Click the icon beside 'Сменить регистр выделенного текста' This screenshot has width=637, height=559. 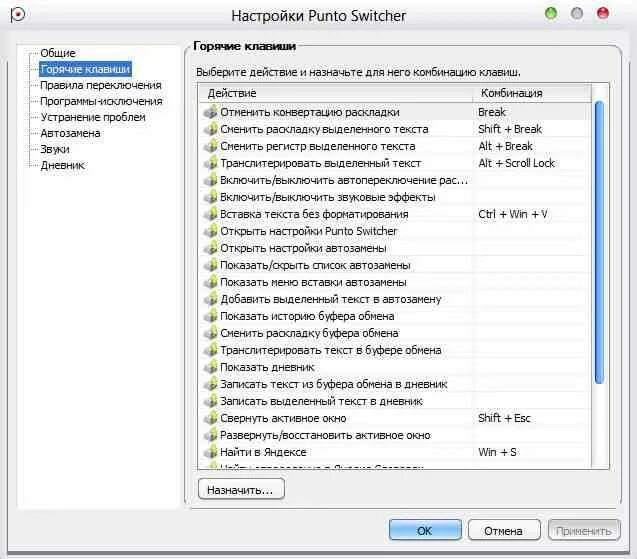click(210, 146)
